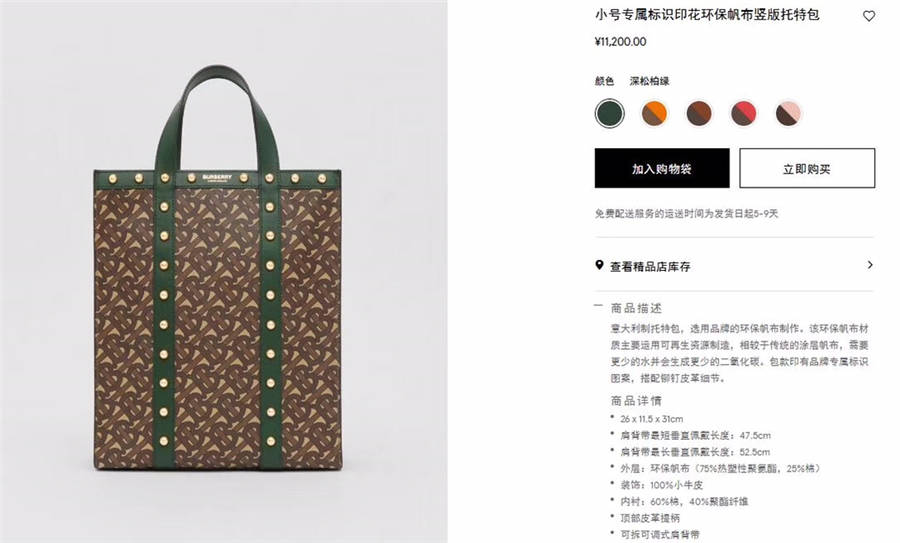
Task: Select the dark pine green color swatch
Action: (x=609, y=113)
